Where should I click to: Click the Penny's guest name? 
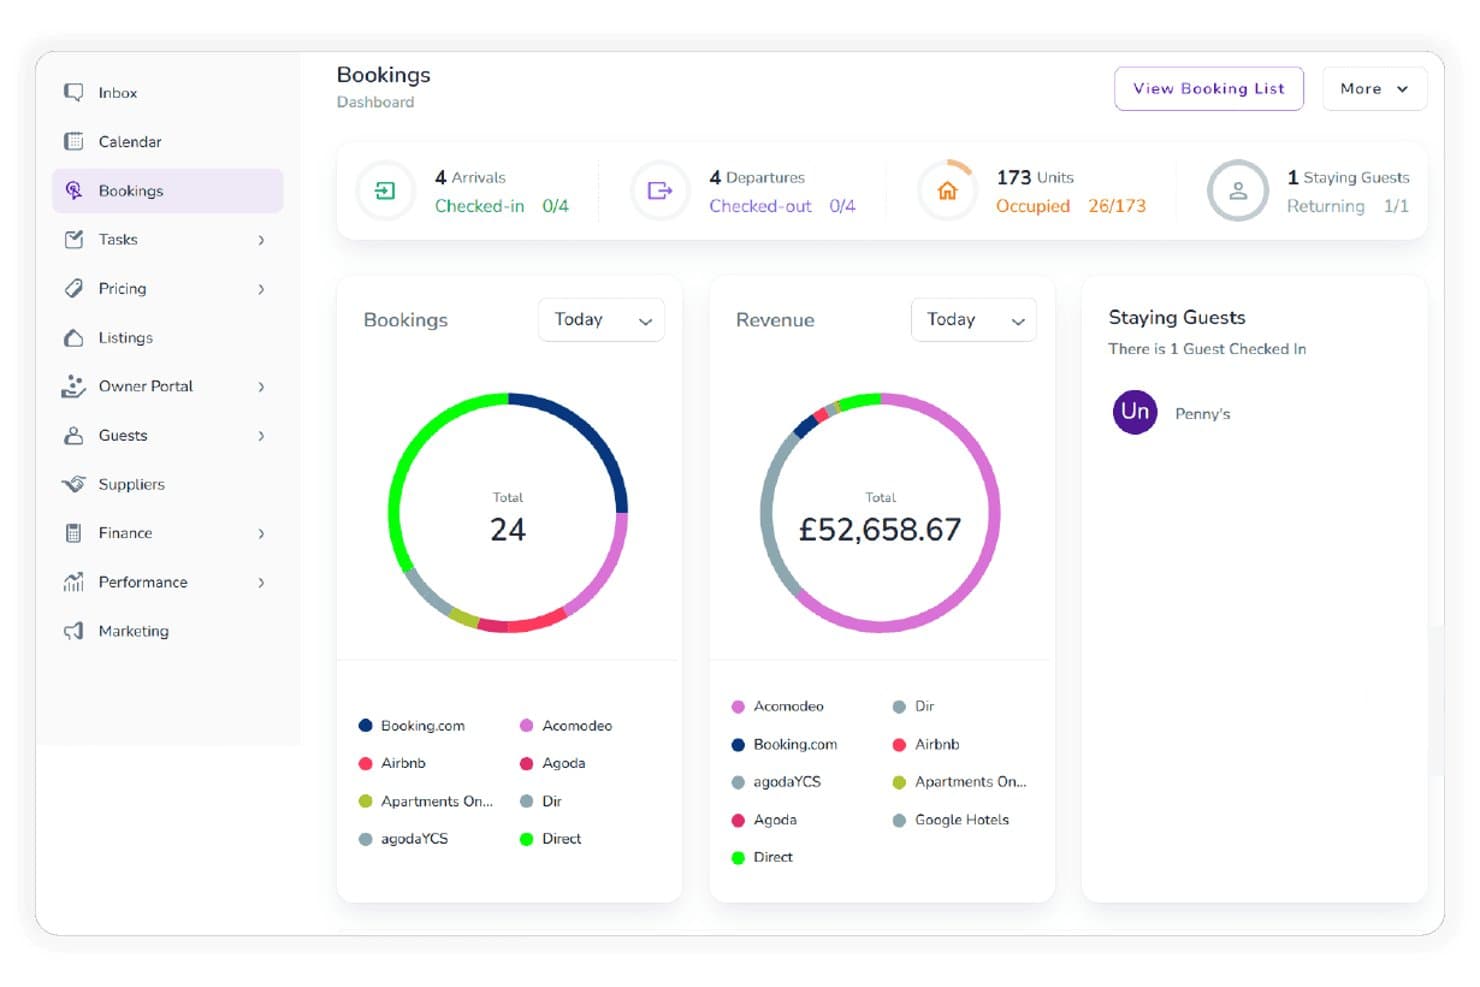pos(1202,414)
